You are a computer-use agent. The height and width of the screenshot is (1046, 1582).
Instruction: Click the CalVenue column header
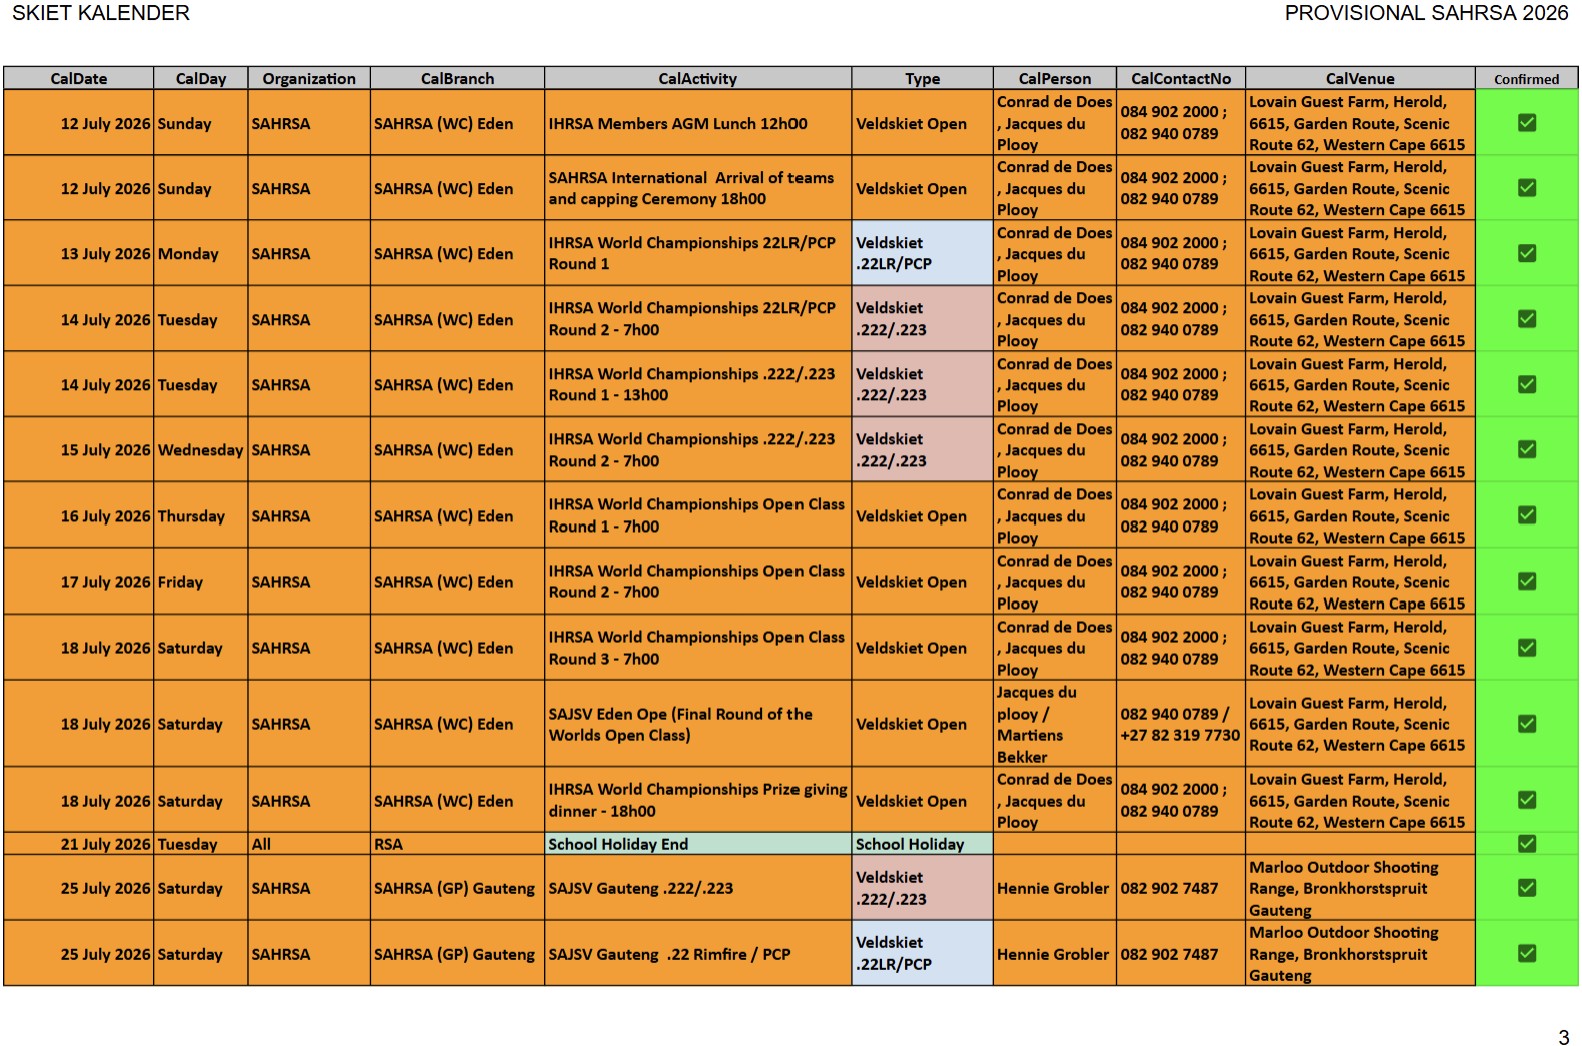(1359, 79)
